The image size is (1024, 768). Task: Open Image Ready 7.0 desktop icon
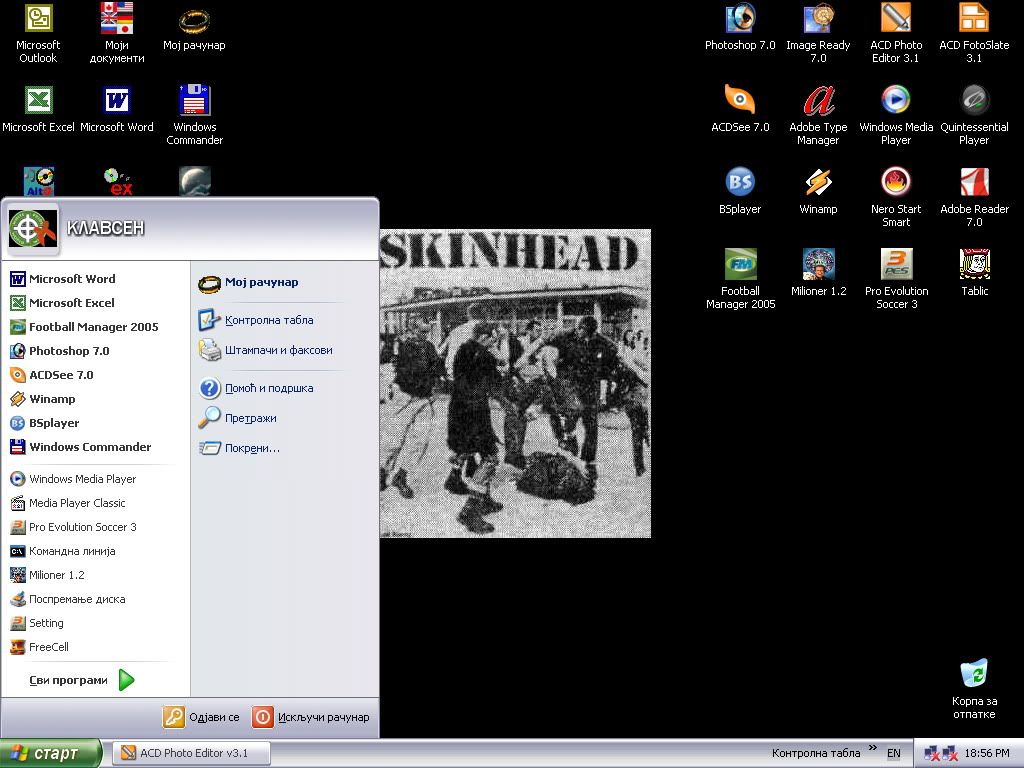[x=818, y=33]
